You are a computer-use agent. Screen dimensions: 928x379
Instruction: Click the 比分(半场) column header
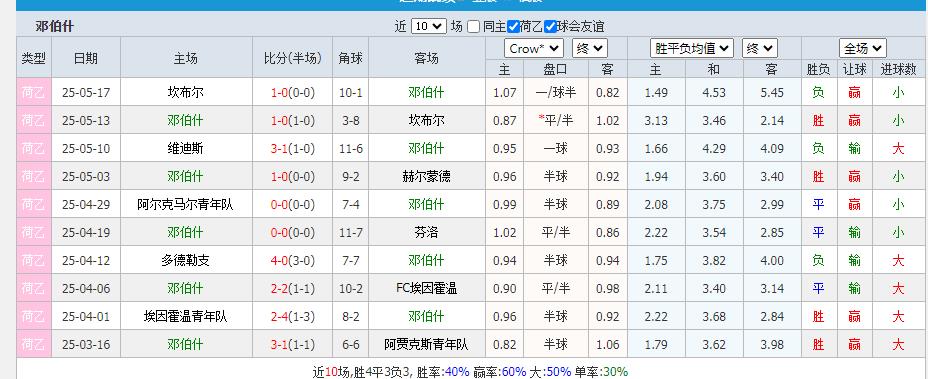click(292, 58)
